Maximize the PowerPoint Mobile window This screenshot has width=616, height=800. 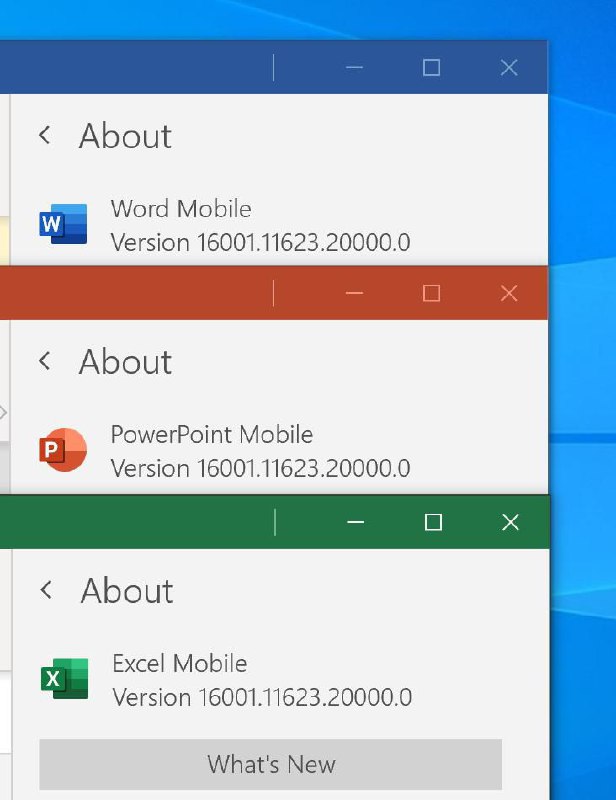pyautogui.click(x=432, y=293)
